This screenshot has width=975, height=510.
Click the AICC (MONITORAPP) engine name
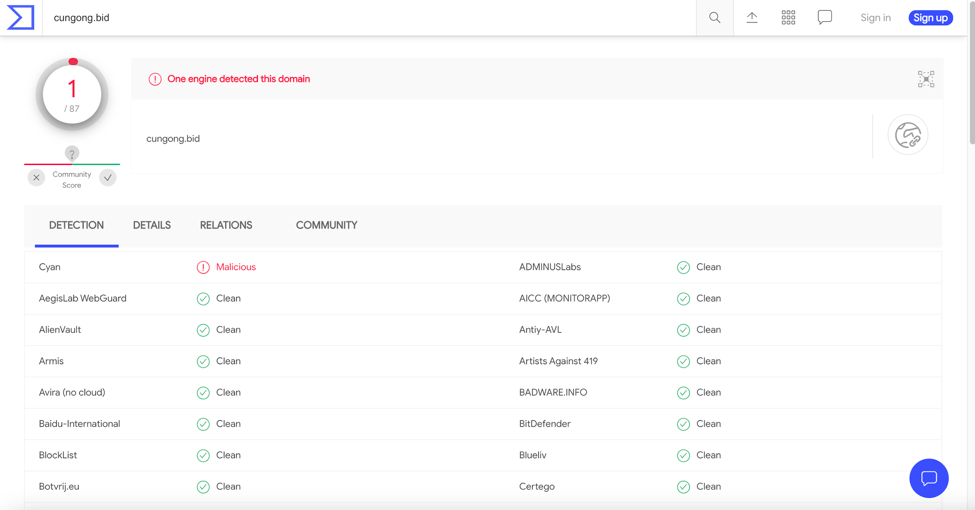tap(565, 299)
